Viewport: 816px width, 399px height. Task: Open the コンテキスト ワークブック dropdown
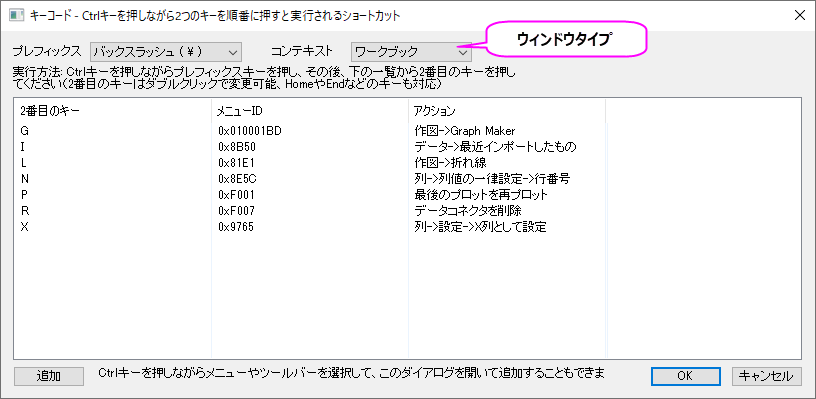click(411, 52)
